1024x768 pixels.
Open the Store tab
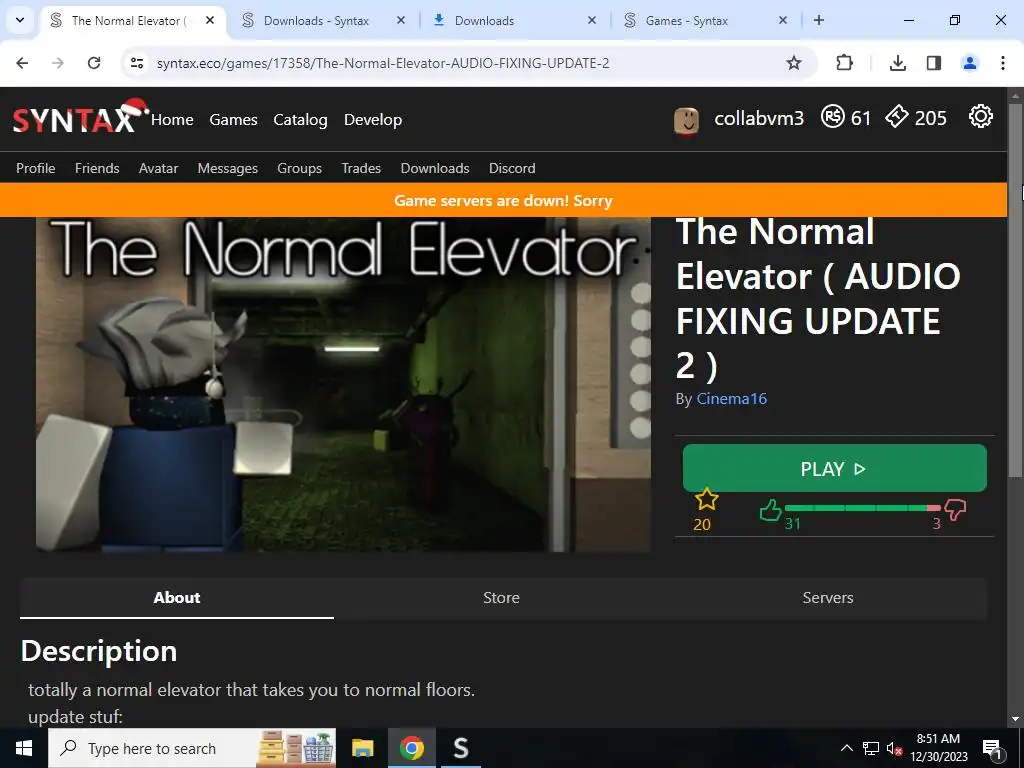pyautogui.click(x=501, y=598)
